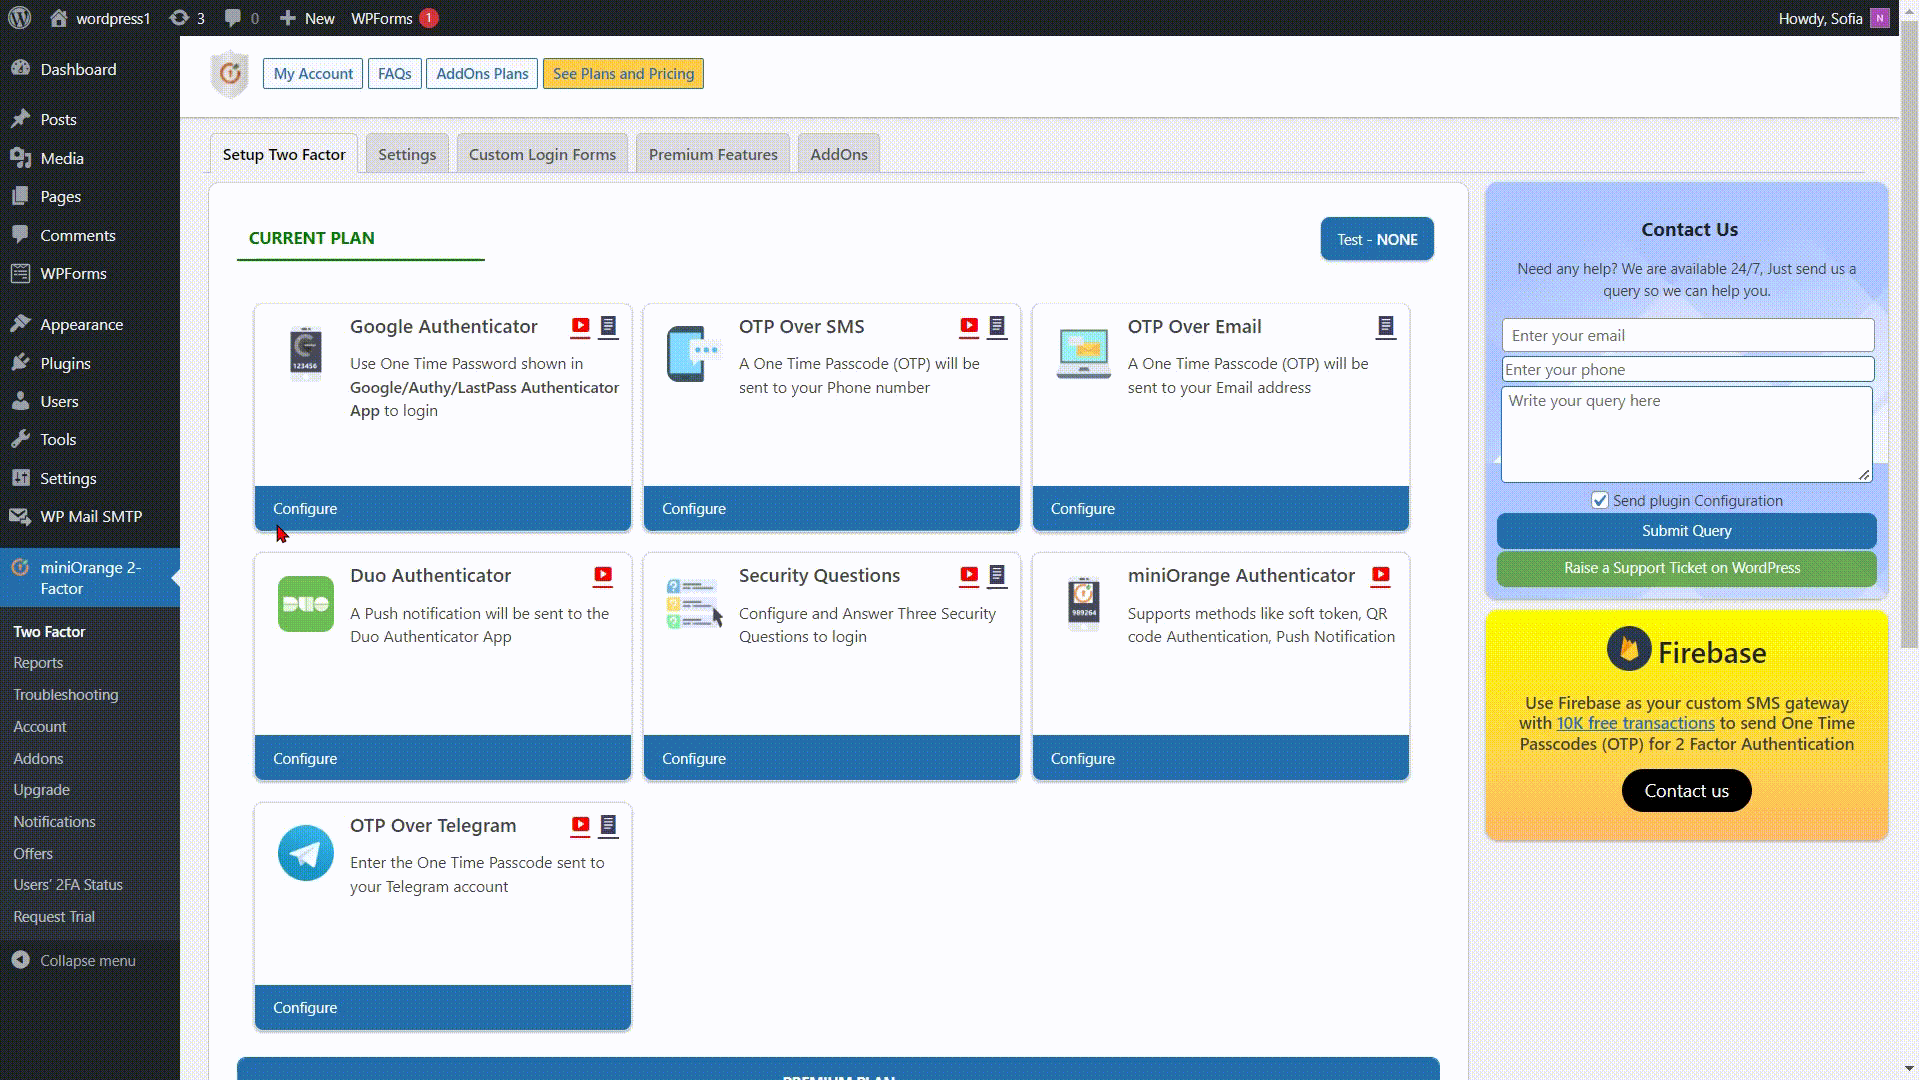Click the Raise a Support Ticket button
The image size is (1920, 1080).
[1685, 567]
